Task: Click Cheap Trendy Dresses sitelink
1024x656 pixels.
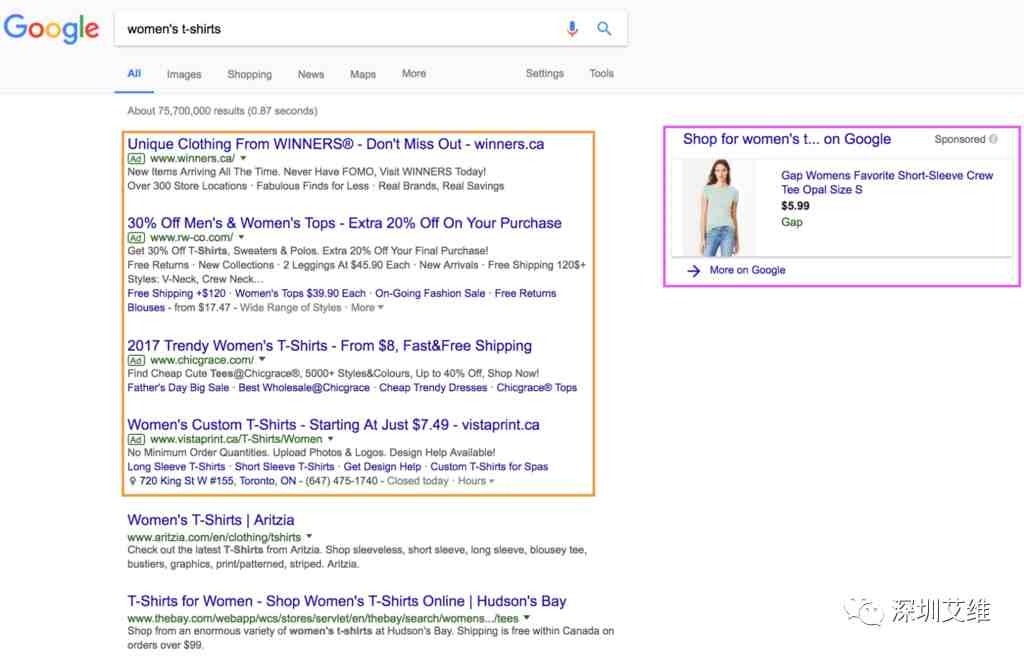Action: (433, 387)
